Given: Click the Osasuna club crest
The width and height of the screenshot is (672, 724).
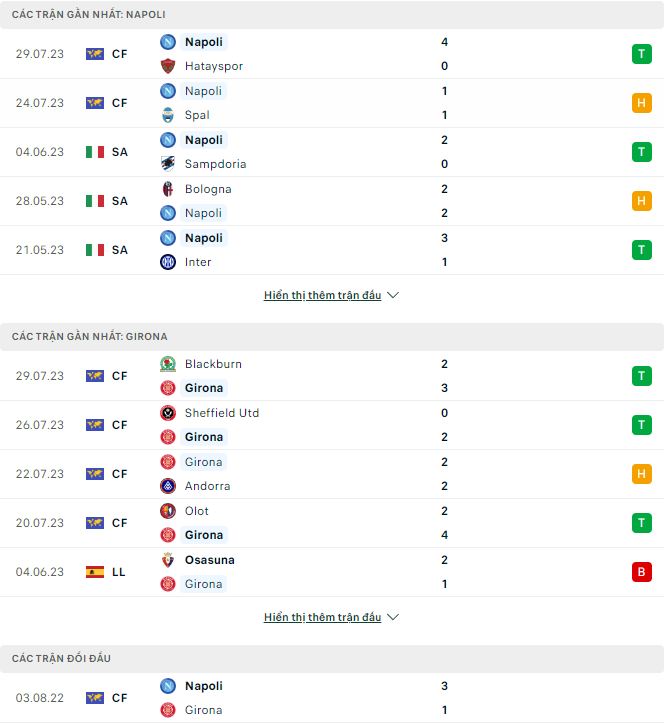Looking at the screenshot, I should (x=168, y=560).
